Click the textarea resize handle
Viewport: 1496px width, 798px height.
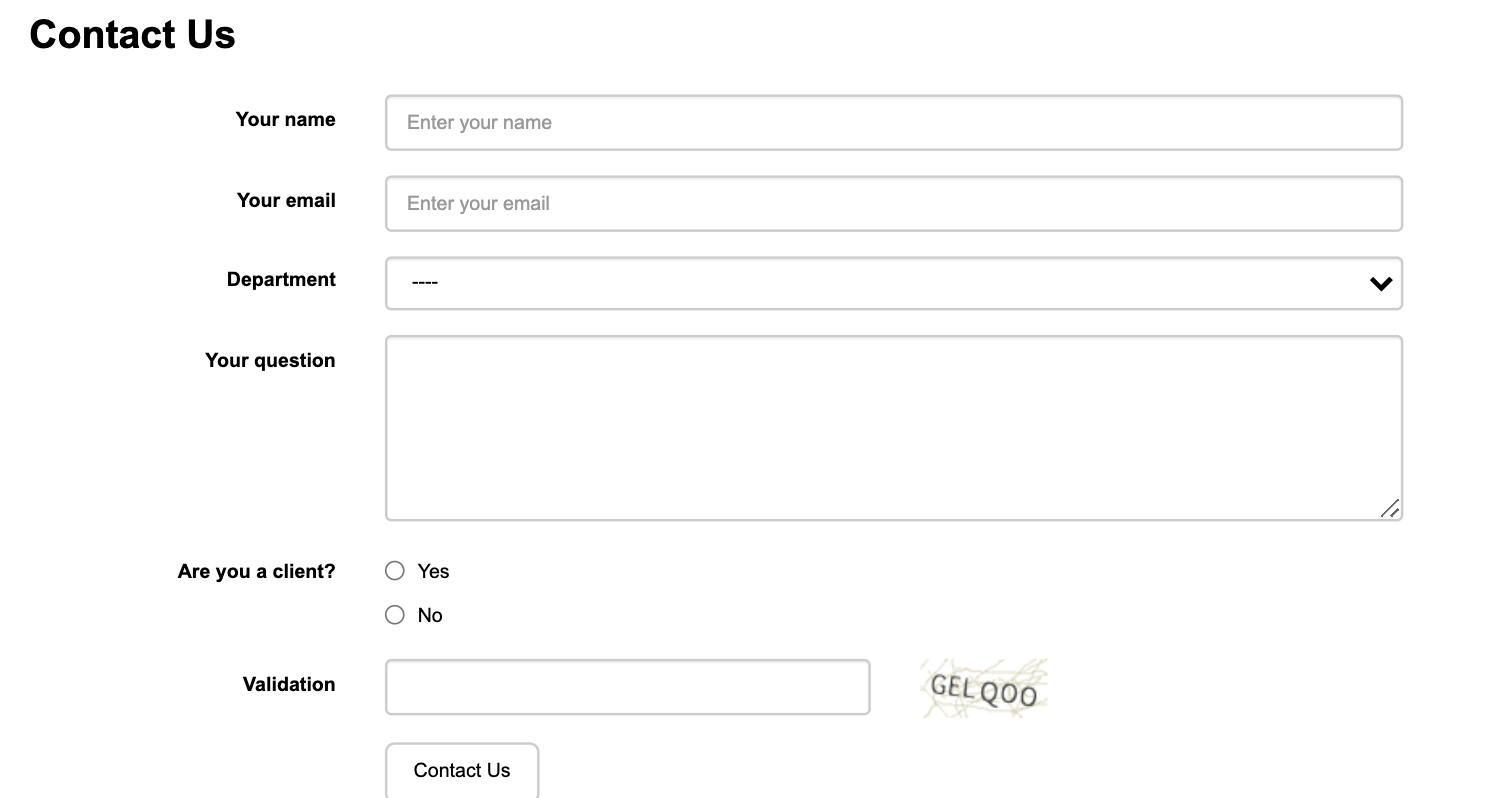[1390, 508]
